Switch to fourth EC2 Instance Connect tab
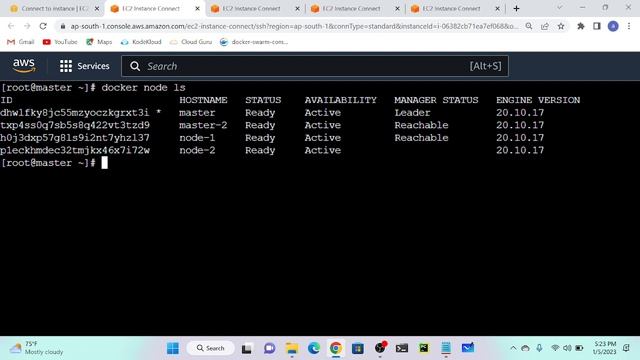The height and width of the screenshot is (360, 640). 351,9
